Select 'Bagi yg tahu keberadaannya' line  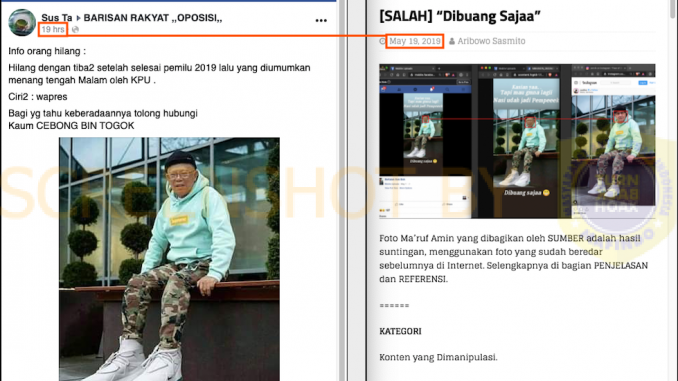tap(103, 113)
